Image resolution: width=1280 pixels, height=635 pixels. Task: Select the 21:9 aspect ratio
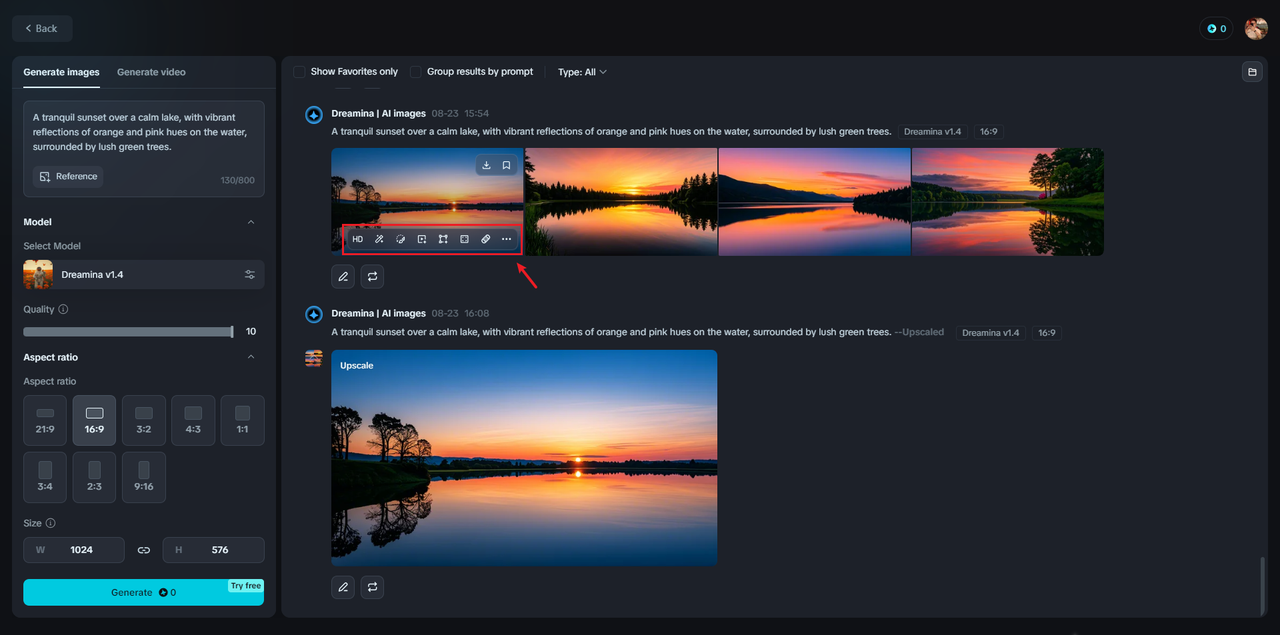45,420
